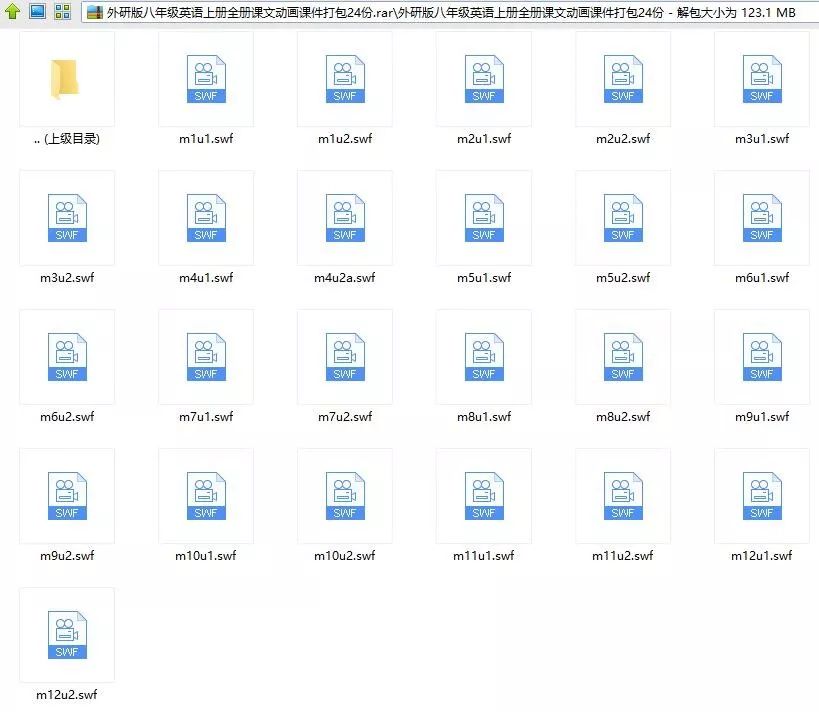Select the m1u1.swf file icon

pyautogui.click(x=206, y=79)
